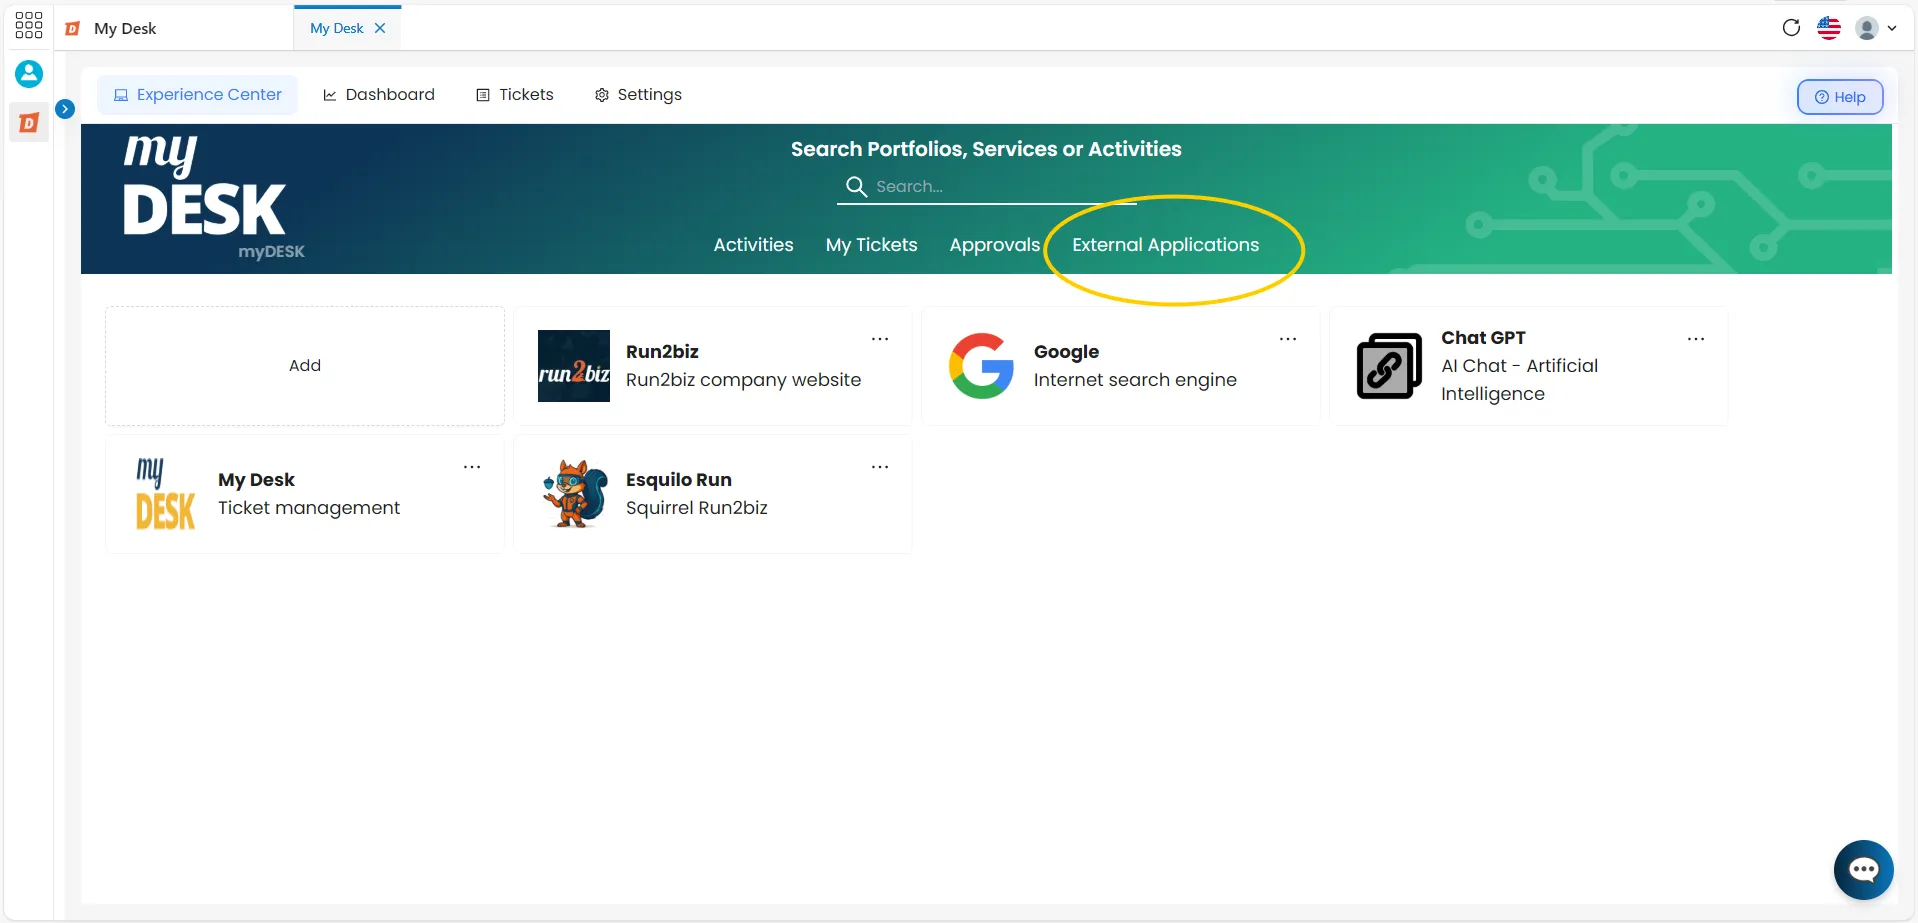1918x923 pixels.
Task: Click the Chat GPT link icon
Action: point(1389,366)
